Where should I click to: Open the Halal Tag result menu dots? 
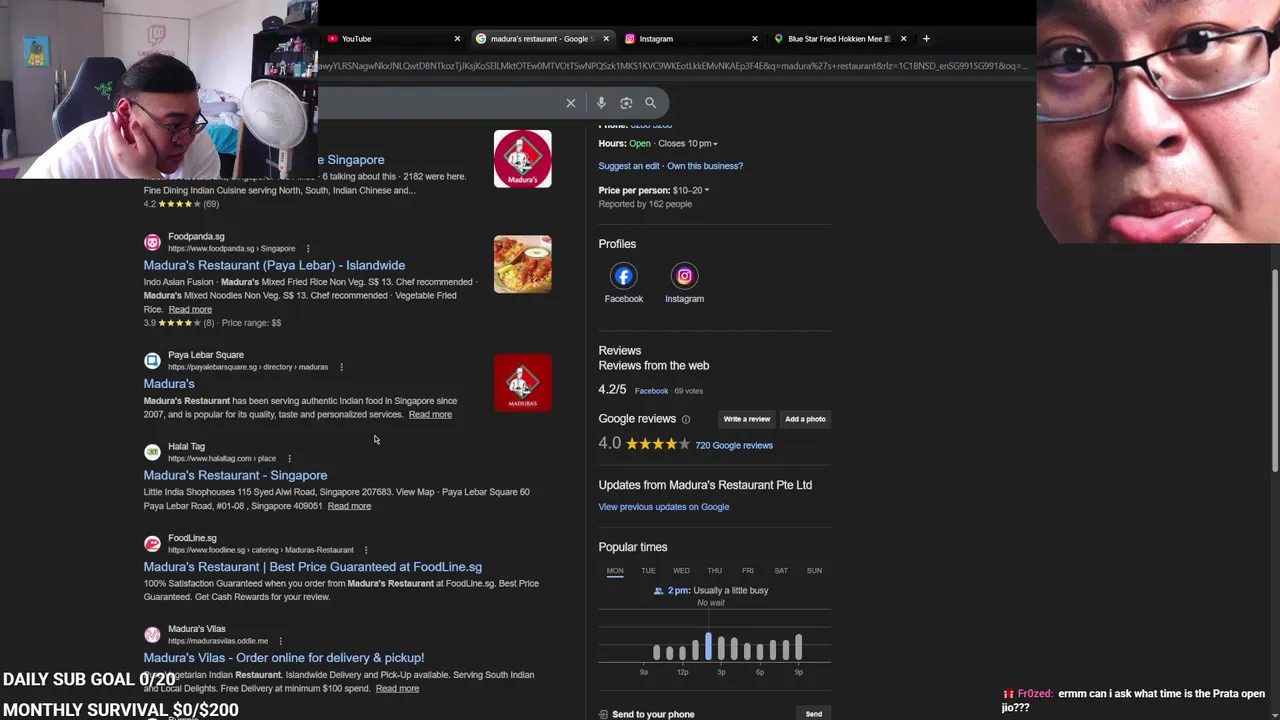pyautogui.click(x=289, y=459)
